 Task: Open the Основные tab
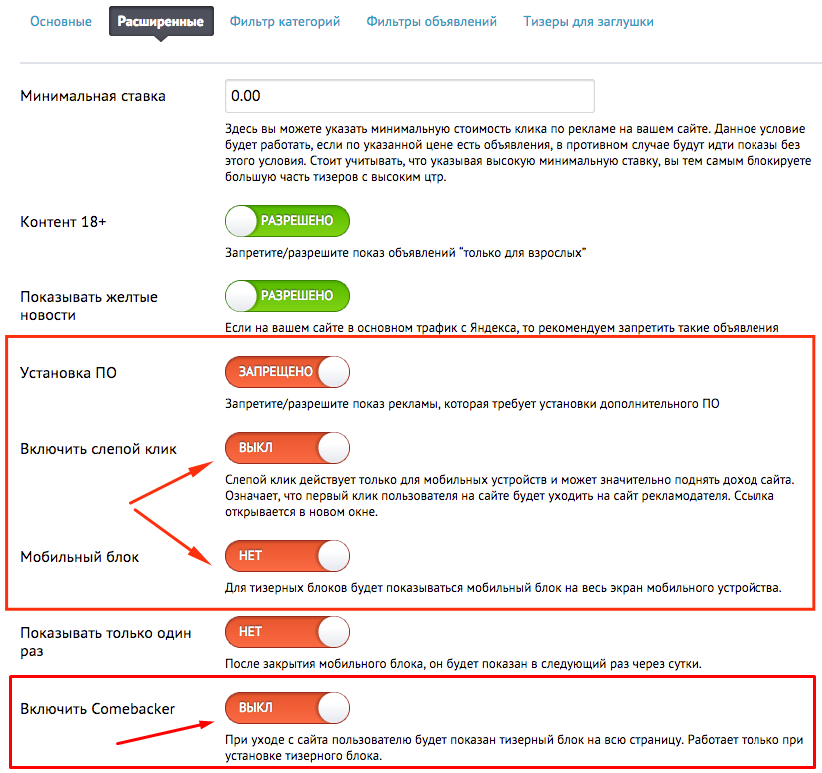coord(61,21)
